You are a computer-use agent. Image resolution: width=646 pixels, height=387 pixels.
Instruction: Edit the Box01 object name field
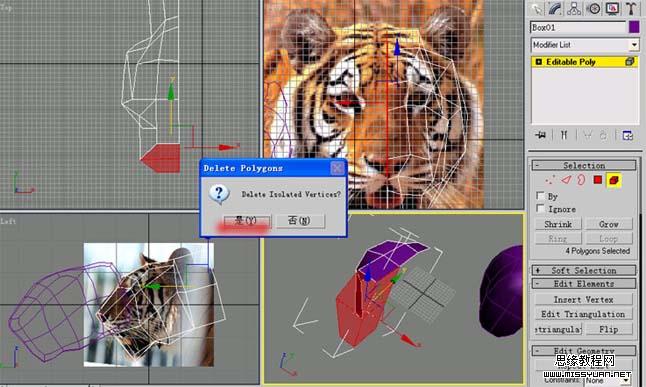tap(578, 28)
